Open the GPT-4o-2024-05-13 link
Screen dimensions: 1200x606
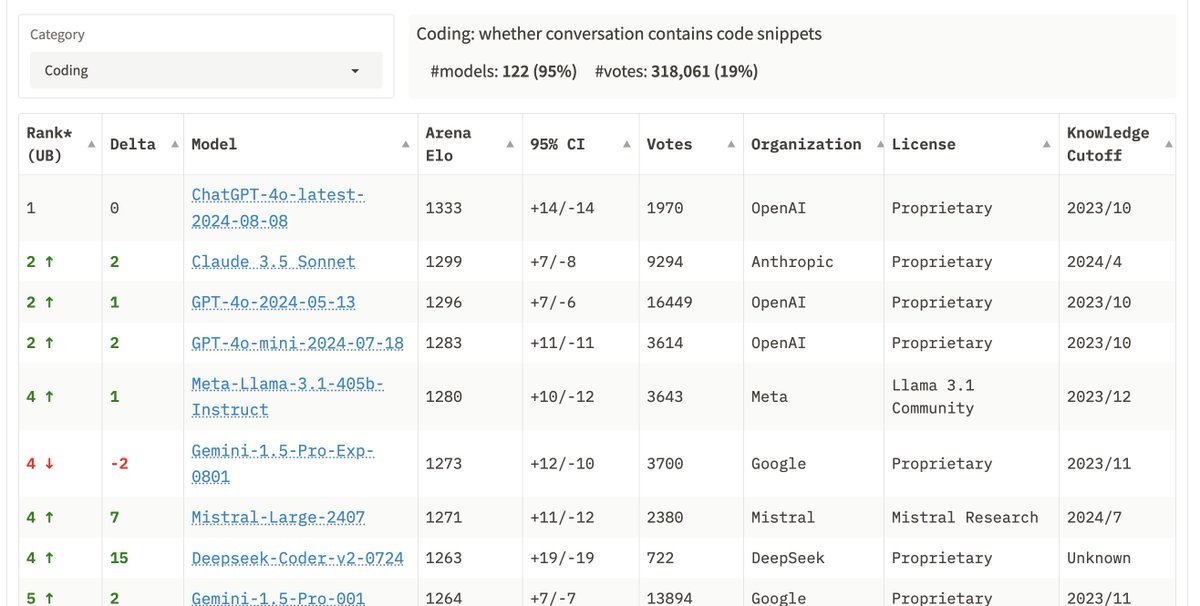[x=273, y=302]
